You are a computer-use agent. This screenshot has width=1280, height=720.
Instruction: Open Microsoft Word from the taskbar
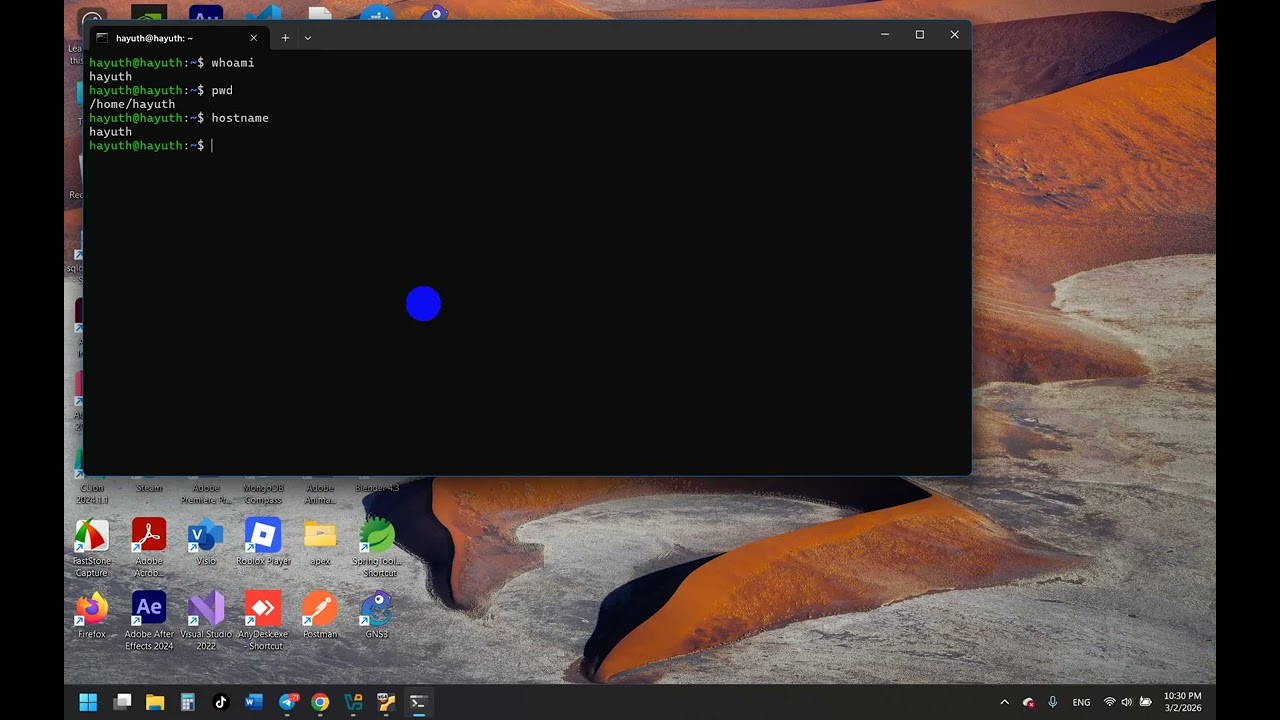254,702
